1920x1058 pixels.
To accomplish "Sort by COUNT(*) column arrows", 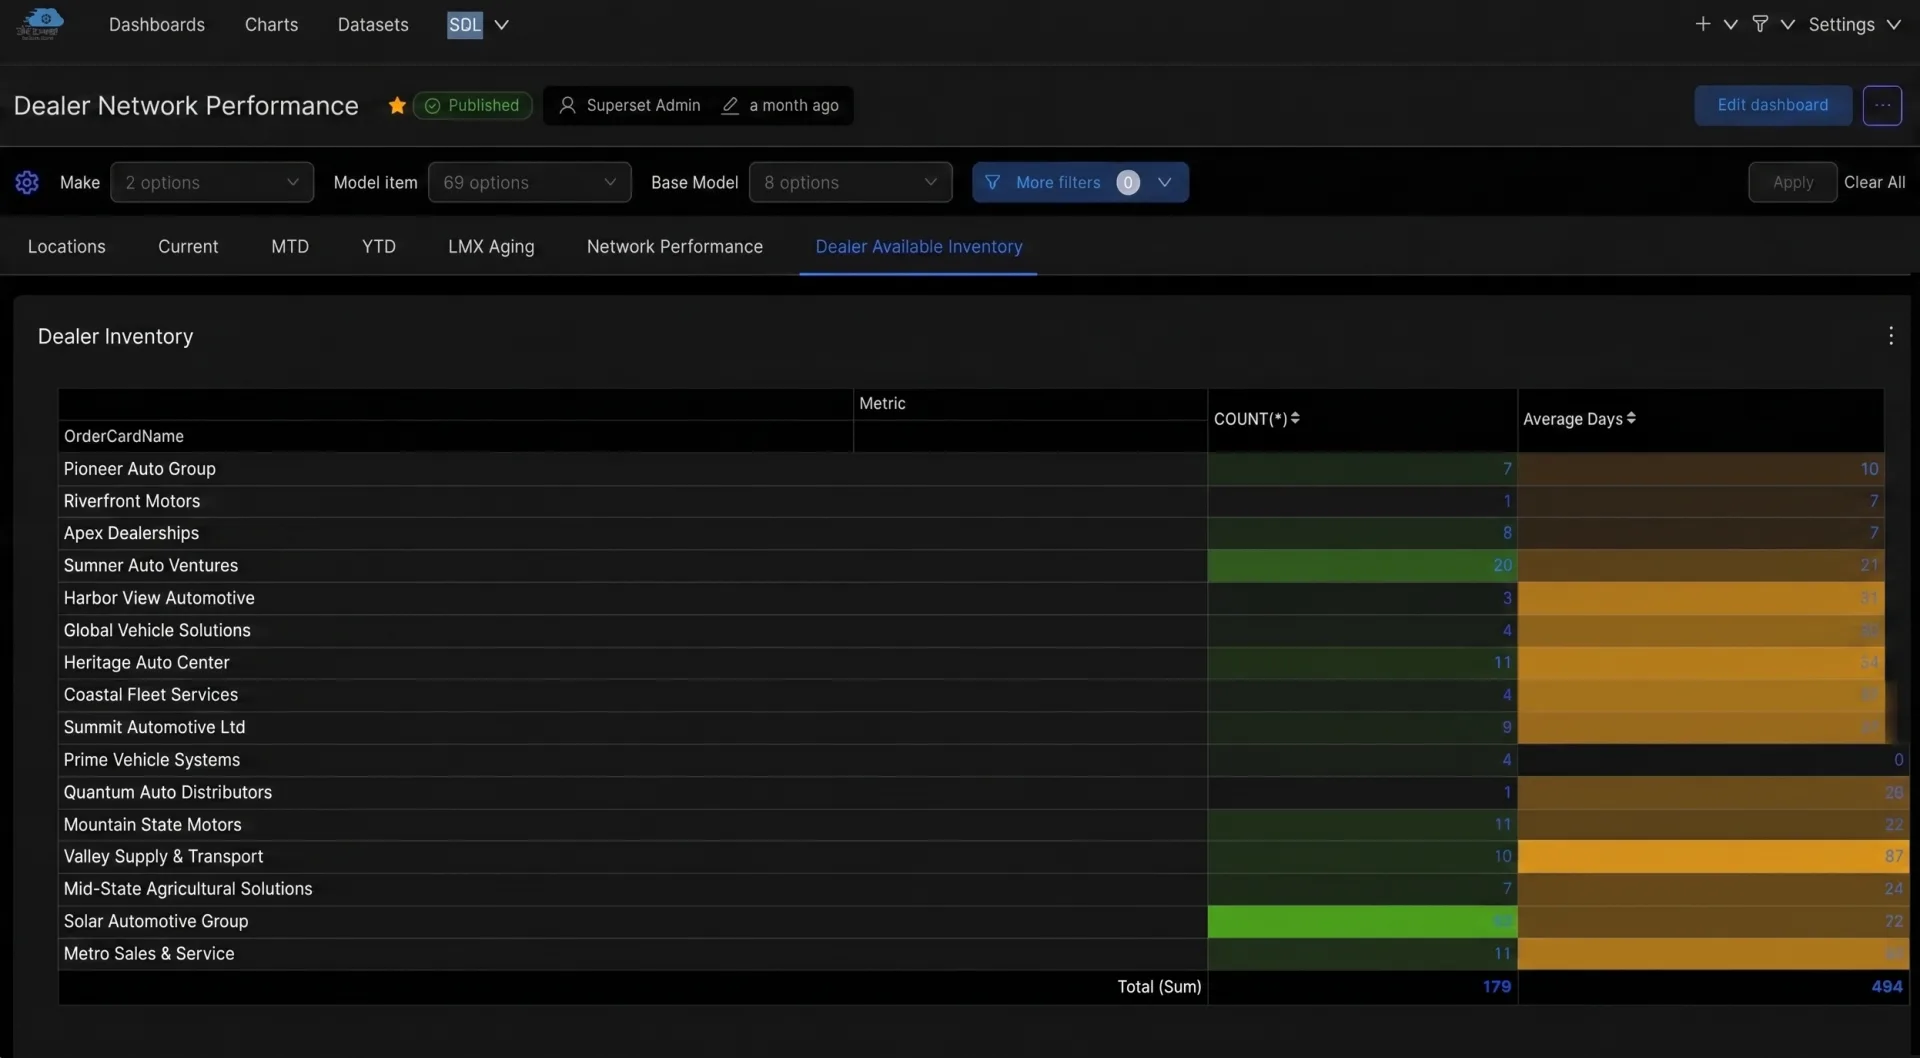I will point(1295,418).
